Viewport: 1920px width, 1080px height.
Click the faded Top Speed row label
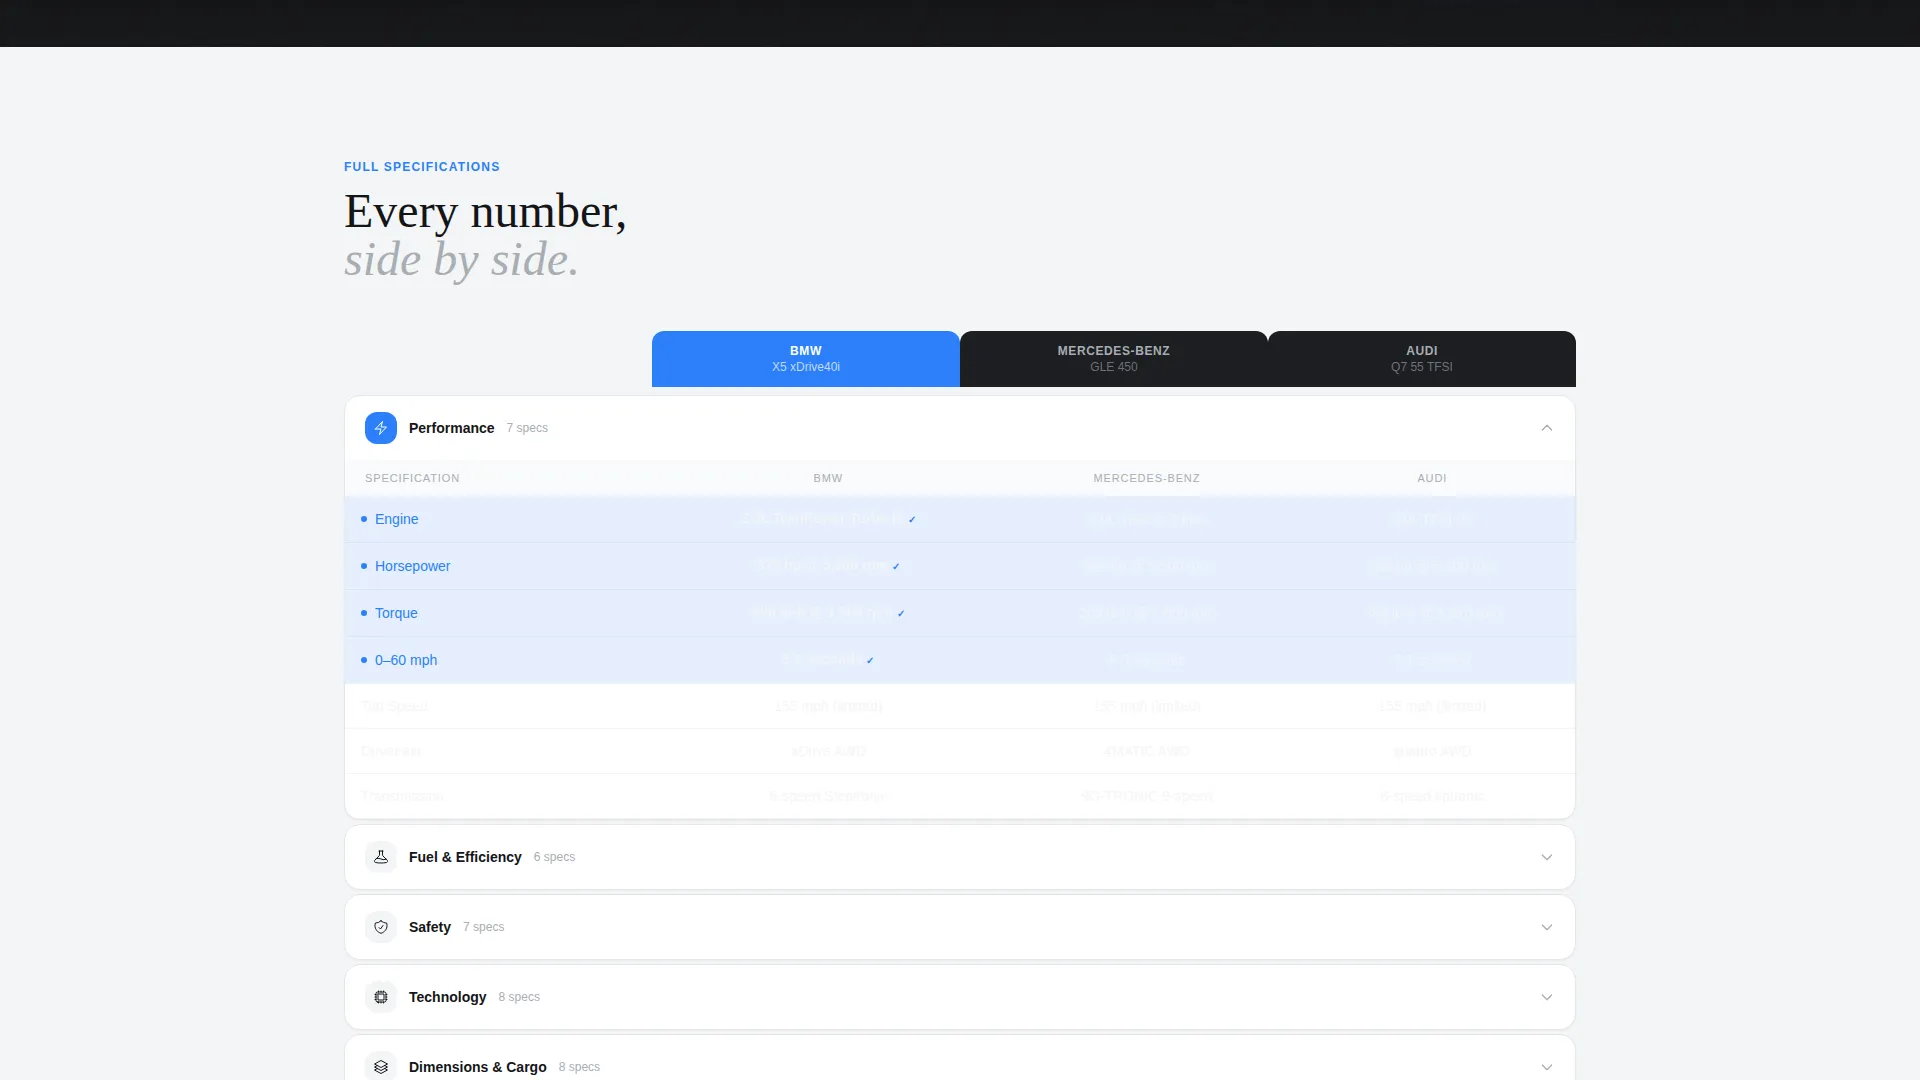pyautogui.click(x=394, y=706)
